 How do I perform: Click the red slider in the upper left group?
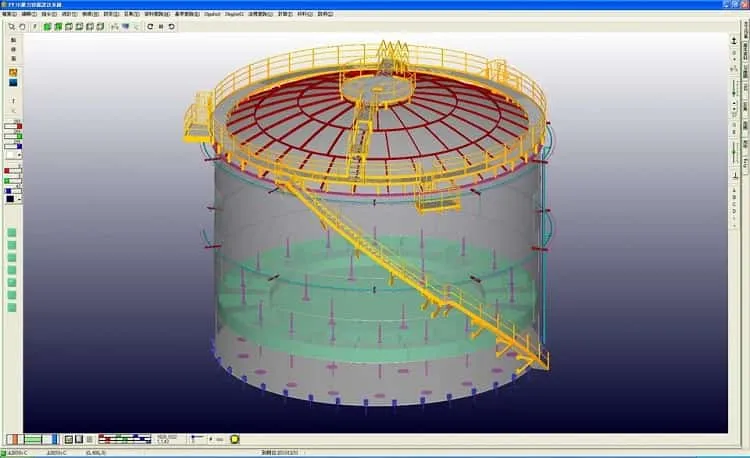(x=13, y=126)
